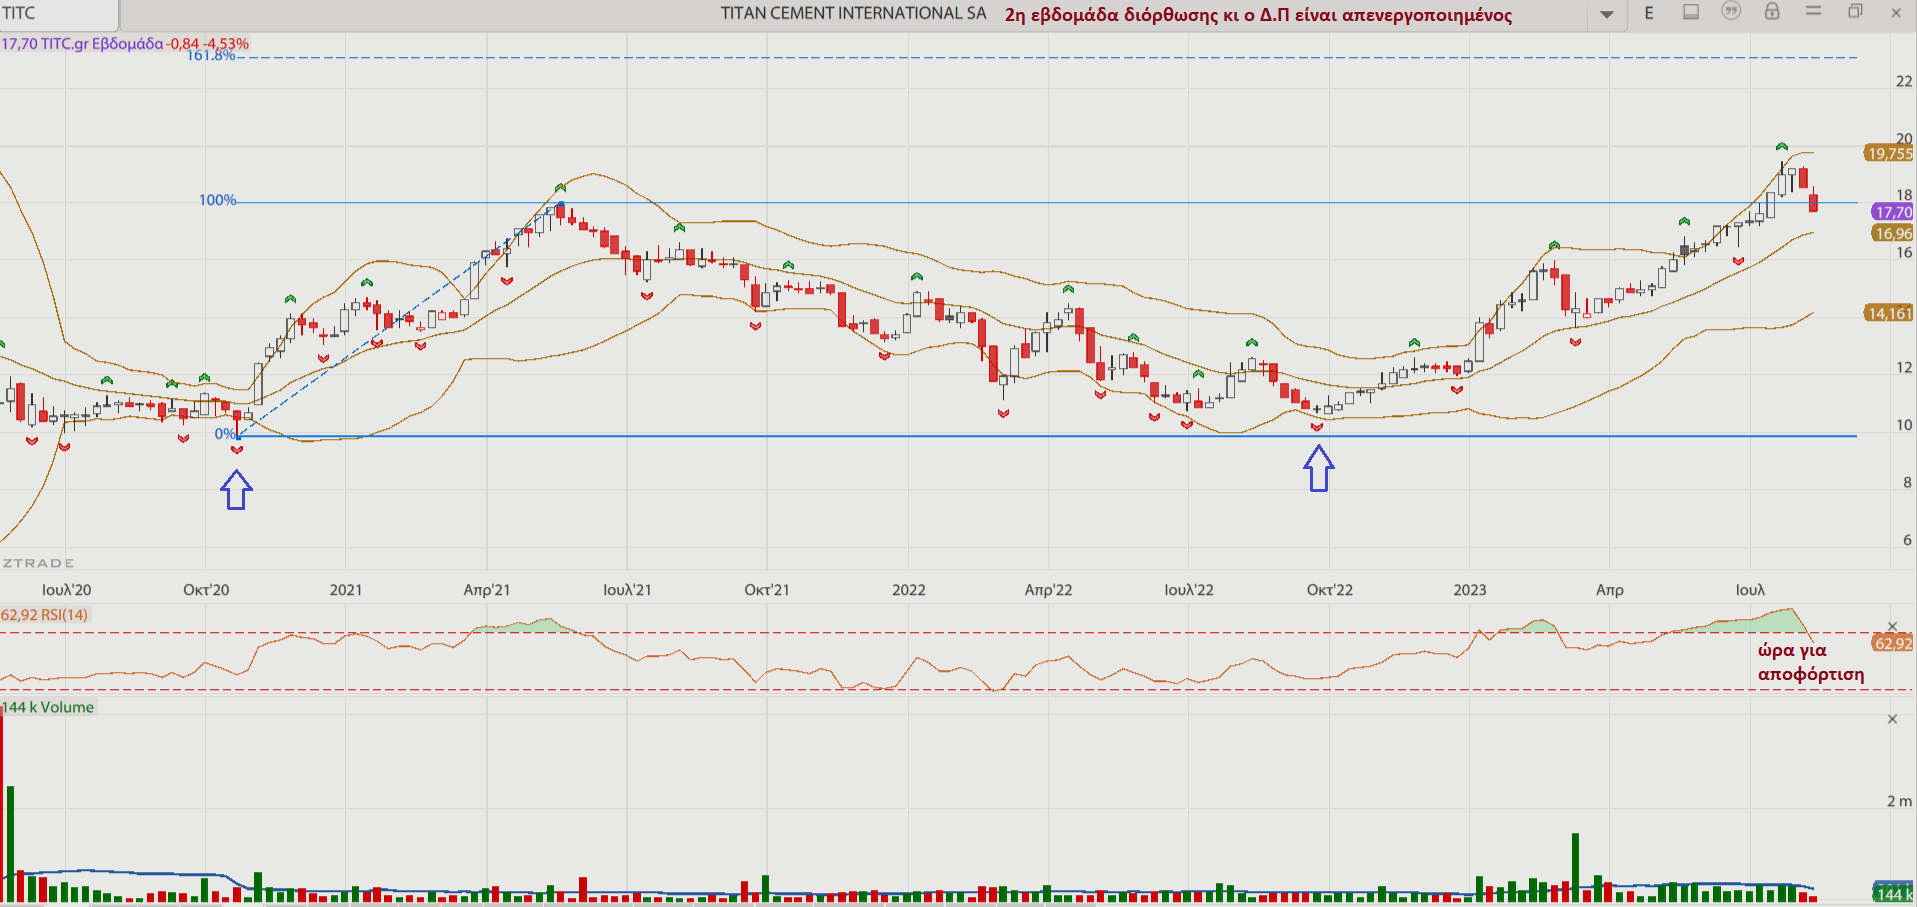Click the Ιουλ'22 date axis label

coord(1189,590)
